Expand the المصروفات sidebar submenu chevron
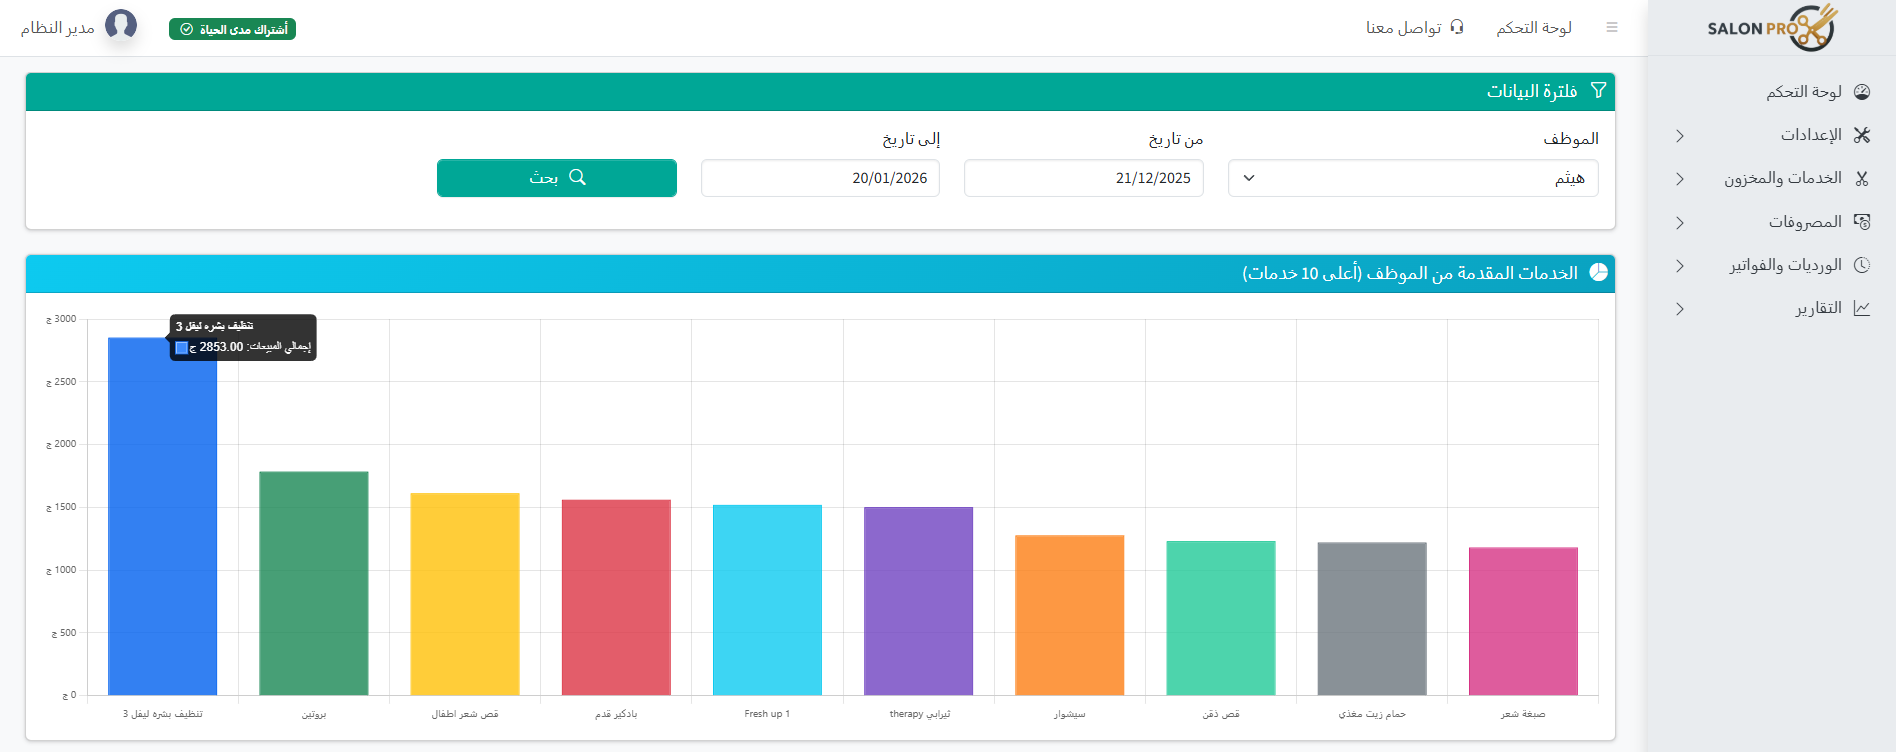 (x=1680, y=222)
